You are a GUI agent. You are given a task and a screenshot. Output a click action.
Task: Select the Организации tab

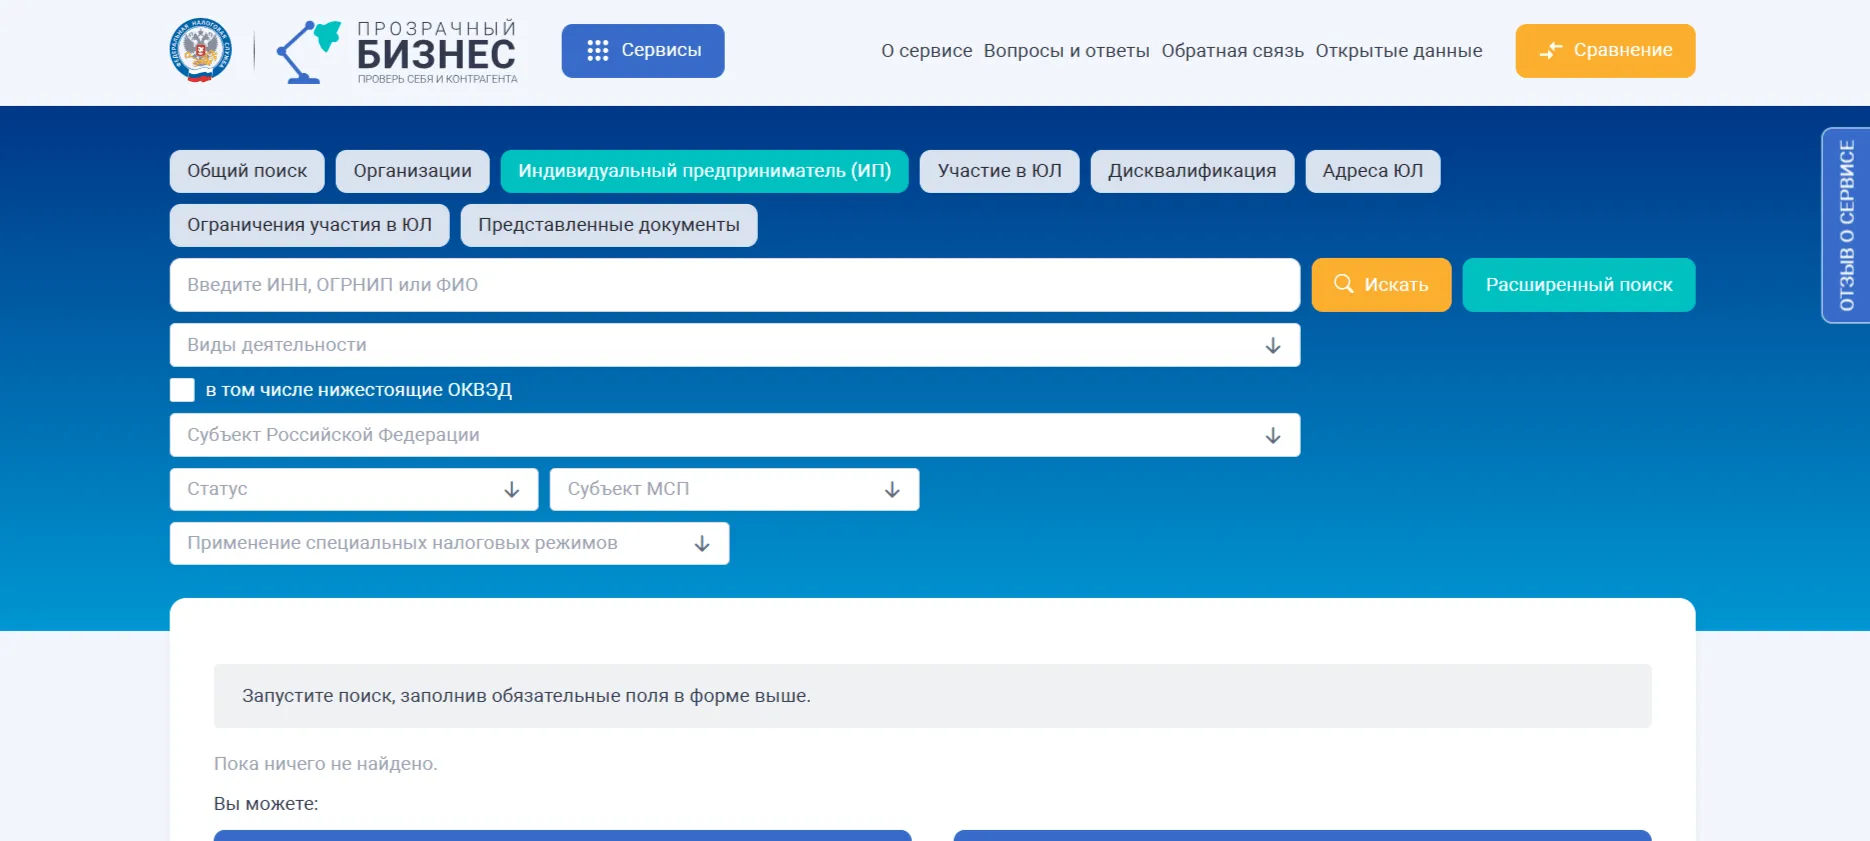point(412,171)
